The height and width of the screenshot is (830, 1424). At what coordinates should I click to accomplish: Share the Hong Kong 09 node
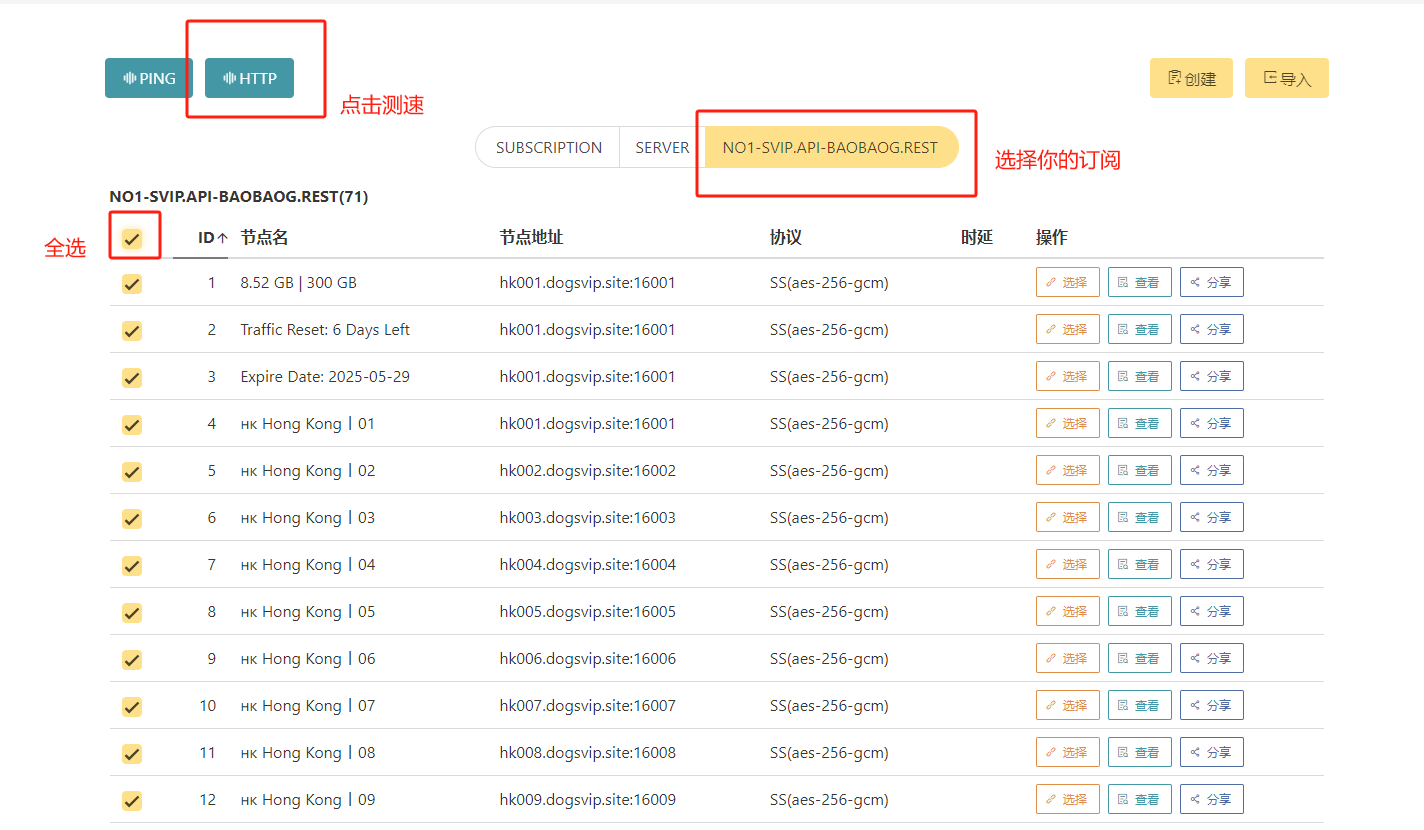[x=1211, y=800]
